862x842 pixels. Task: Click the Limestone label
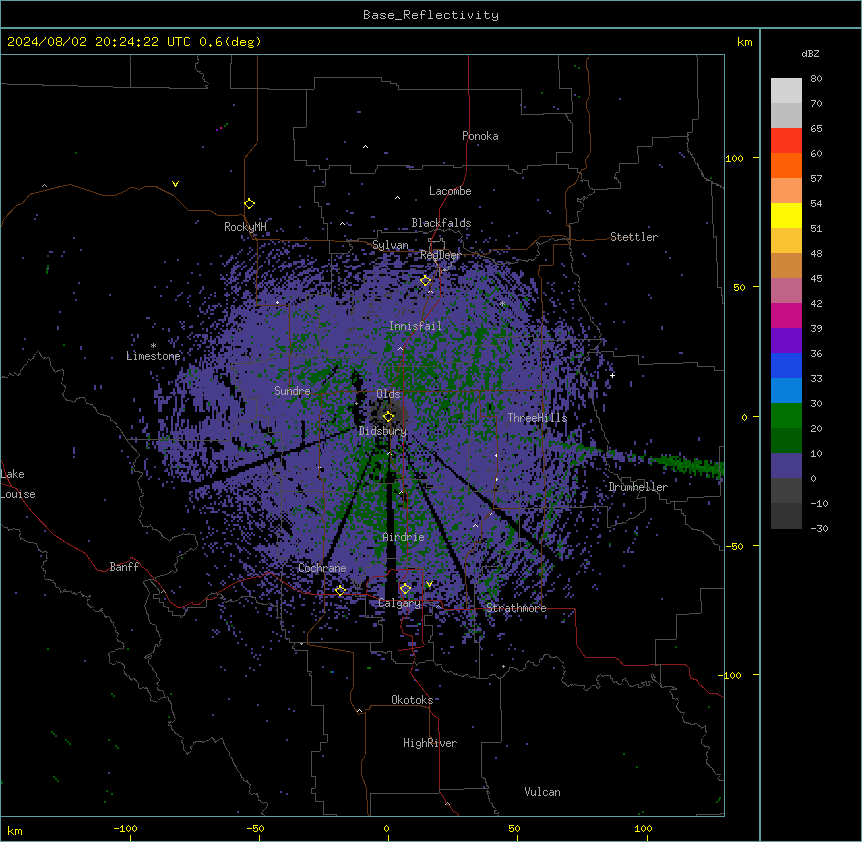(x=153, y=356)
